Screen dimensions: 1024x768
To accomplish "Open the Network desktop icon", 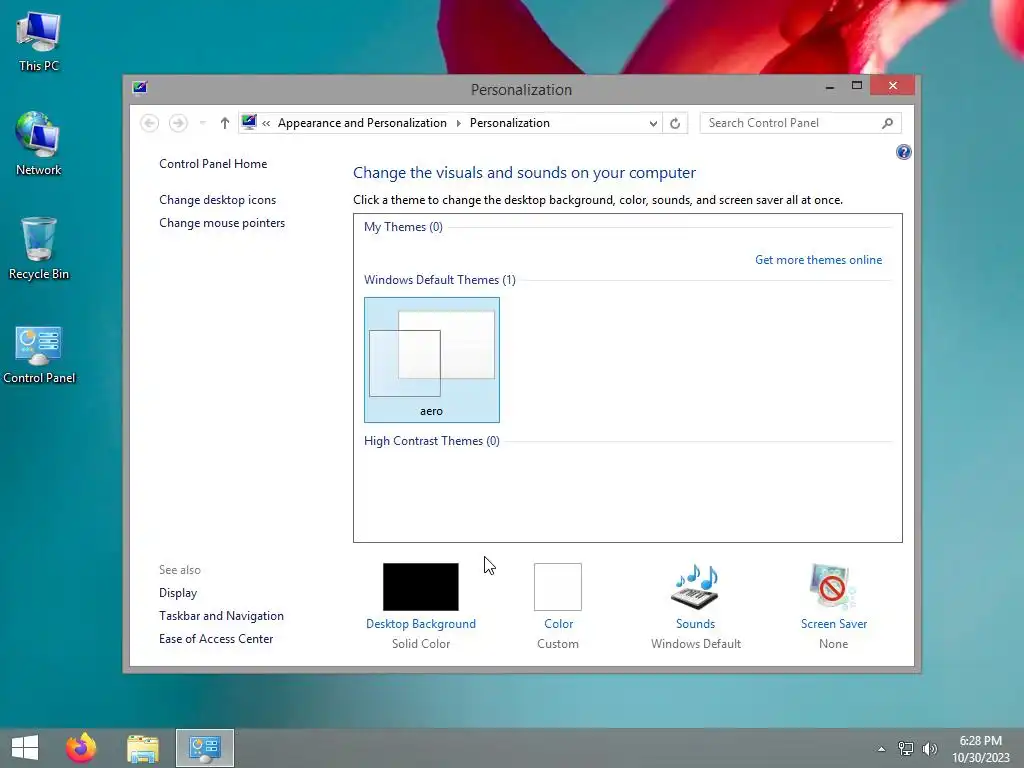I will pos(39,144).
